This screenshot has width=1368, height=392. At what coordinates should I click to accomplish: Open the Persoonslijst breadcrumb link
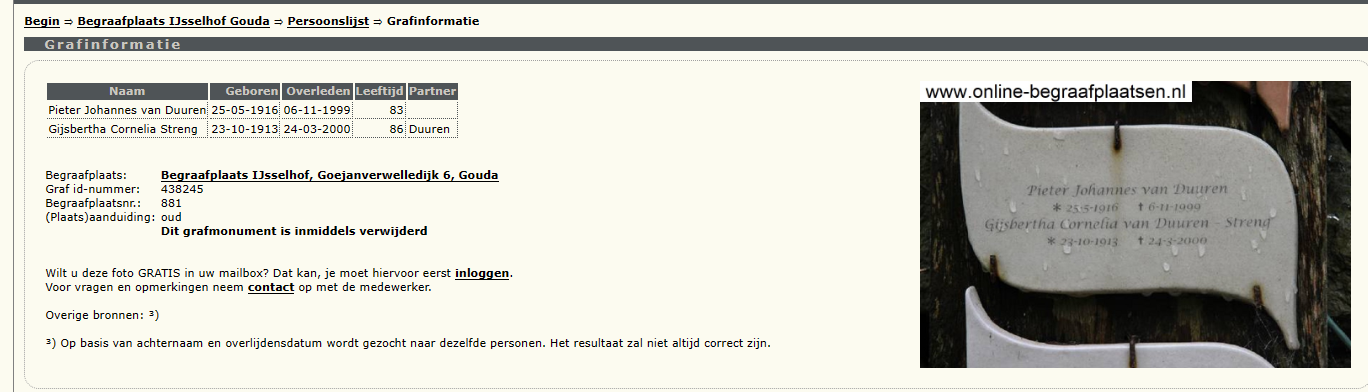point(328,21)
